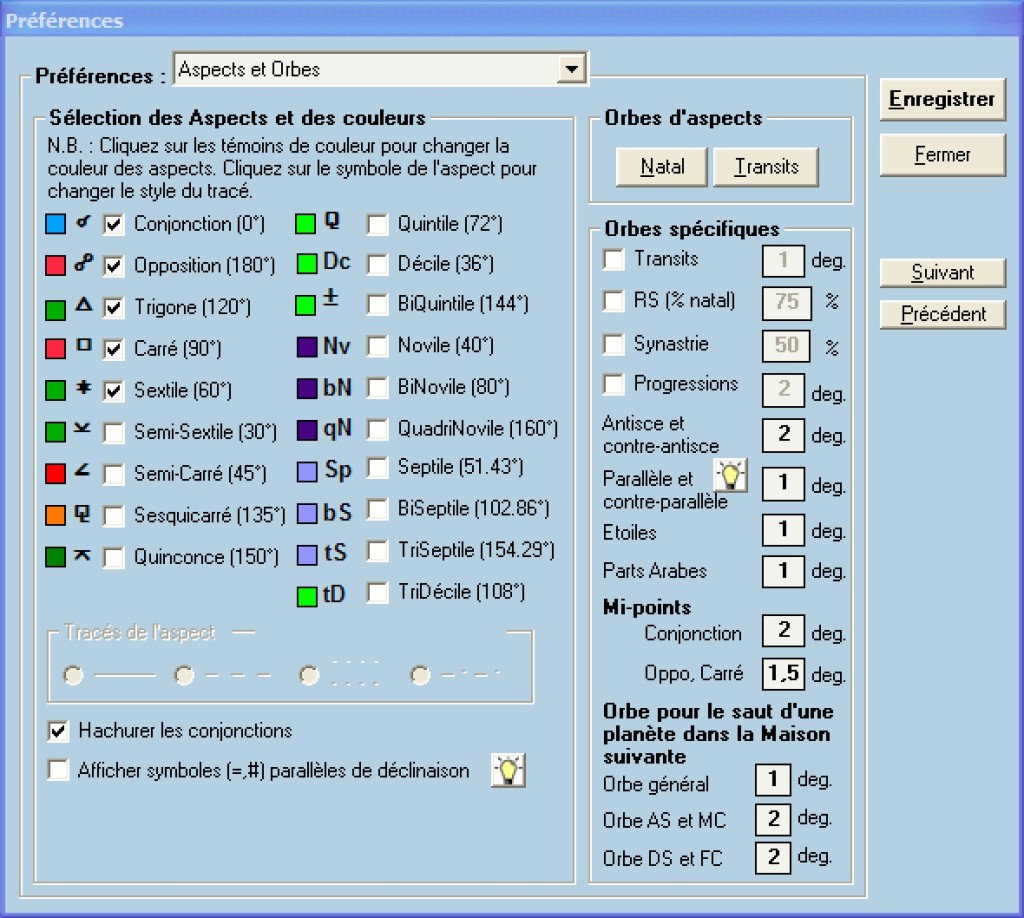Viewport: 1024px width, 918px height.
Task: Click the Enregistrer button
Action: (942, 100)
